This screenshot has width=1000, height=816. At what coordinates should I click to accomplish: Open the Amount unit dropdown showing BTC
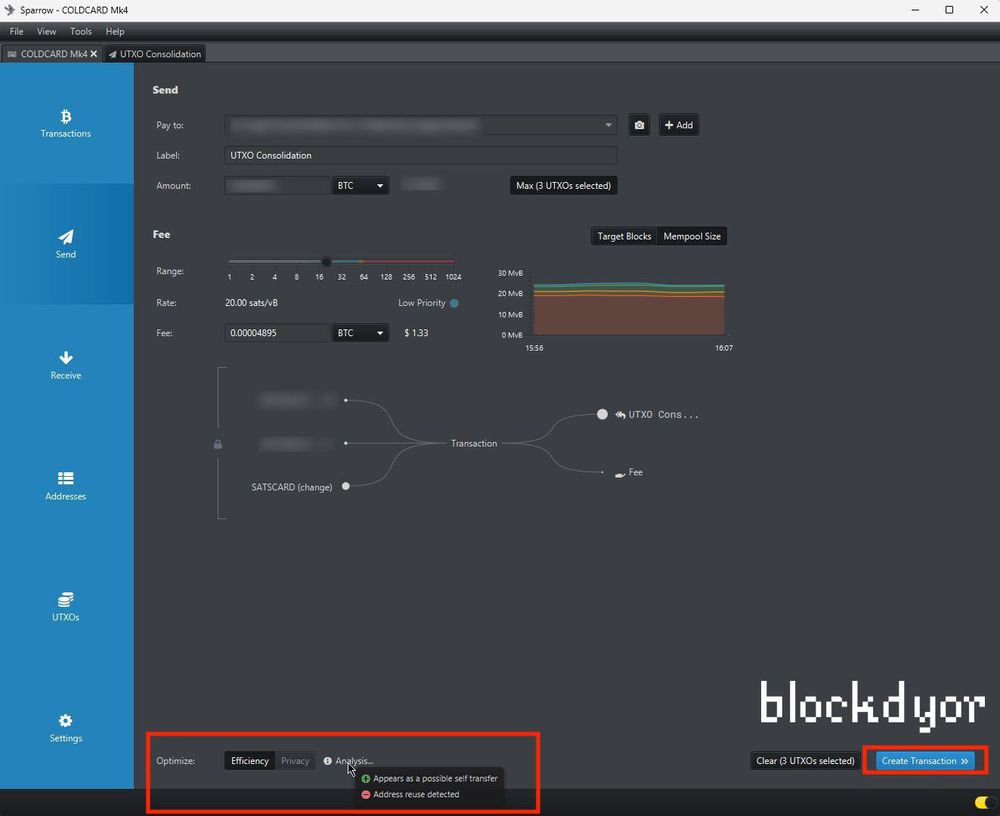(x=359, y=185)
